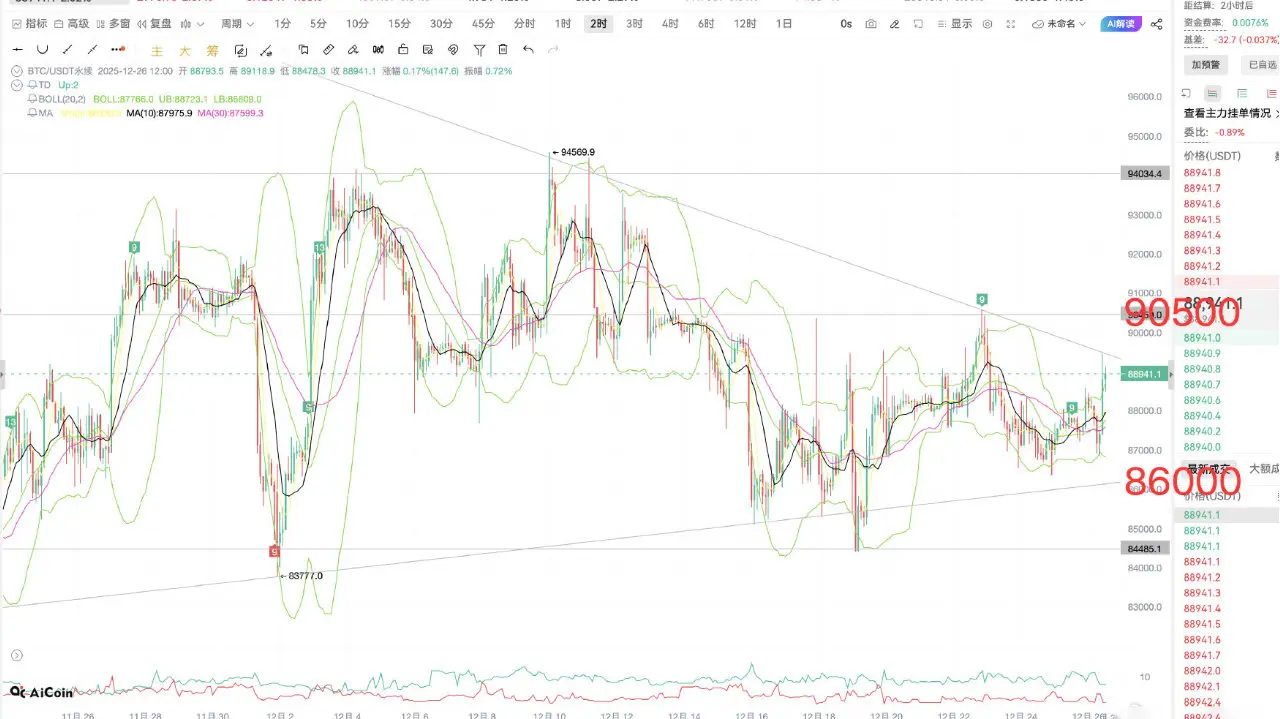Switch to the 1时 timeframe
1280x719 pixels.
[563, 24]
